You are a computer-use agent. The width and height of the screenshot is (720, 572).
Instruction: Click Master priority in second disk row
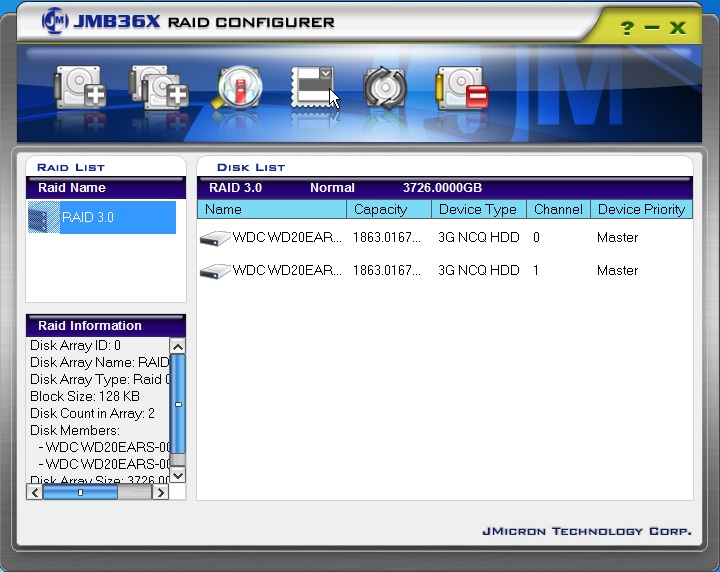pos(618,270)
